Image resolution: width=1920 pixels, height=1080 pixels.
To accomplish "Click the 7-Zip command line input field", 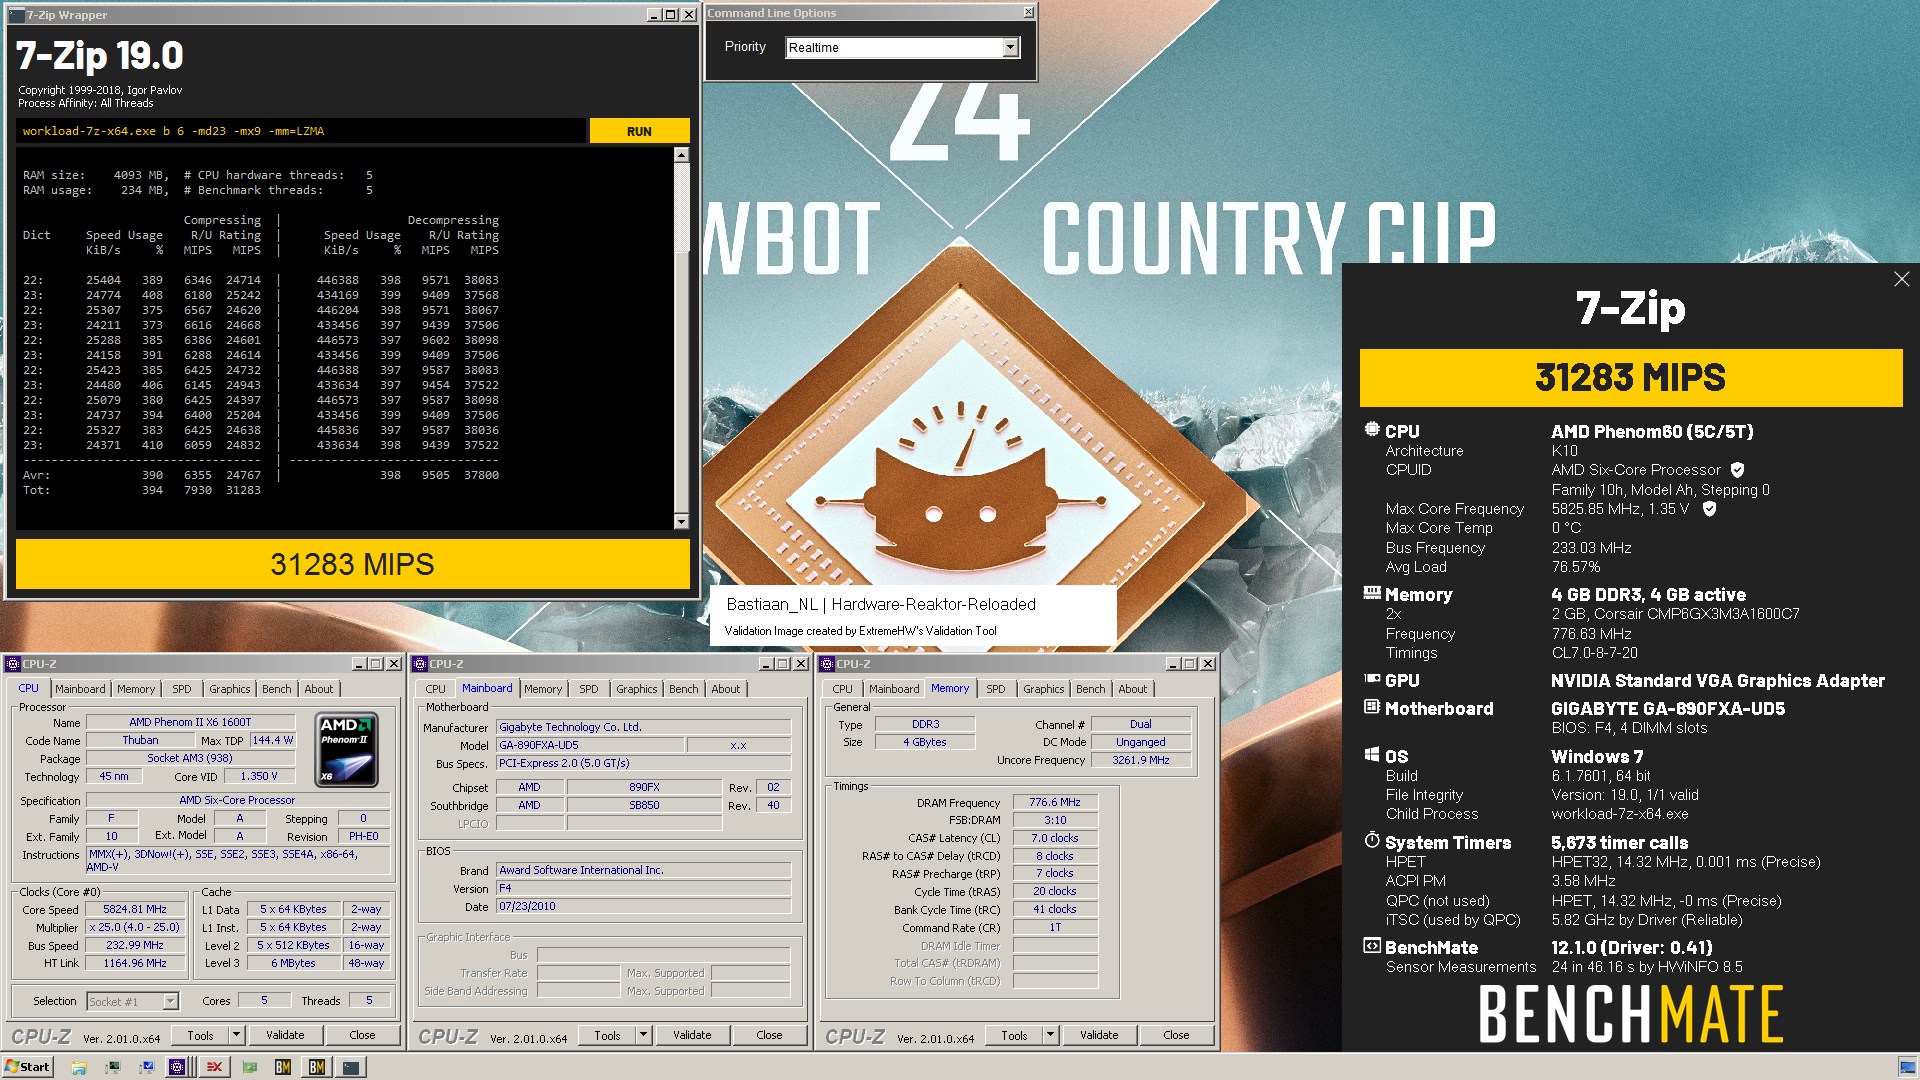I will coord(301,131).
